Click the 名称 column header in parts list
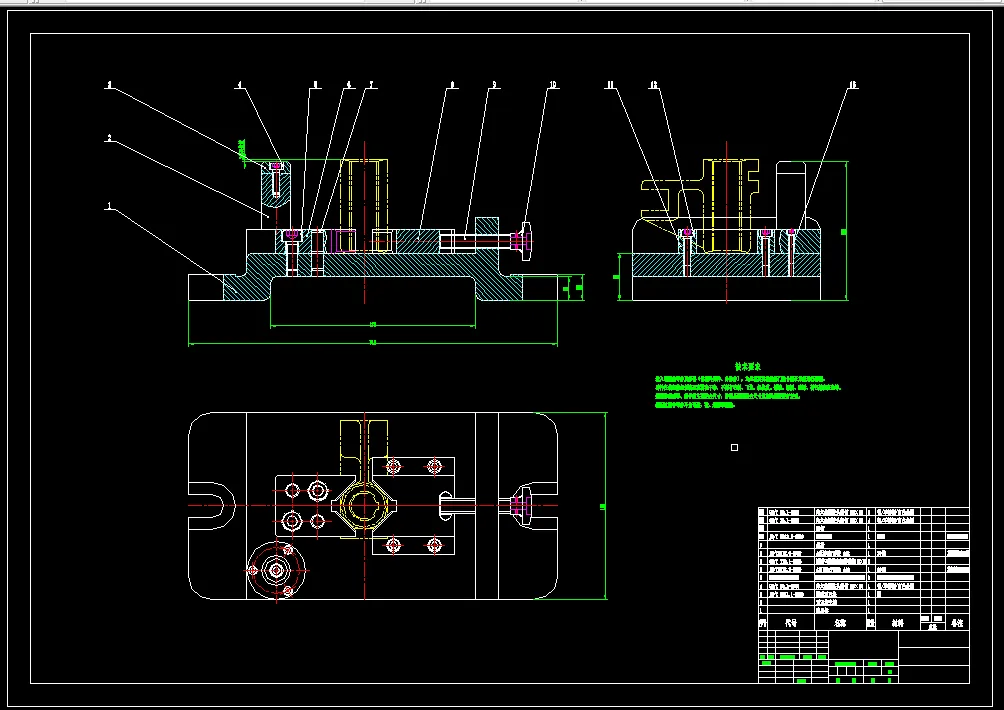This screenshot has height=710, width=1004. coord(840,623)
